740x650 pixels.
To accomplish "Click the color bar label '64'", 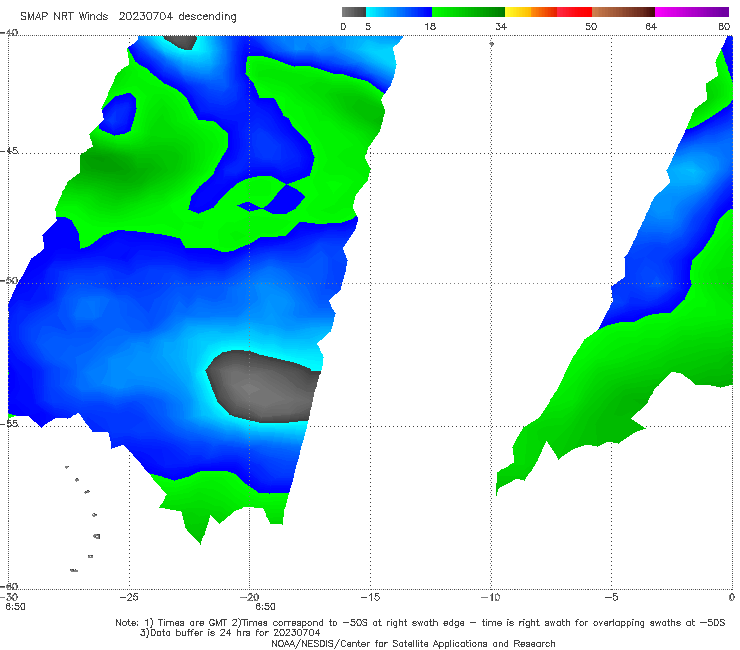I will tap(651, 26).
